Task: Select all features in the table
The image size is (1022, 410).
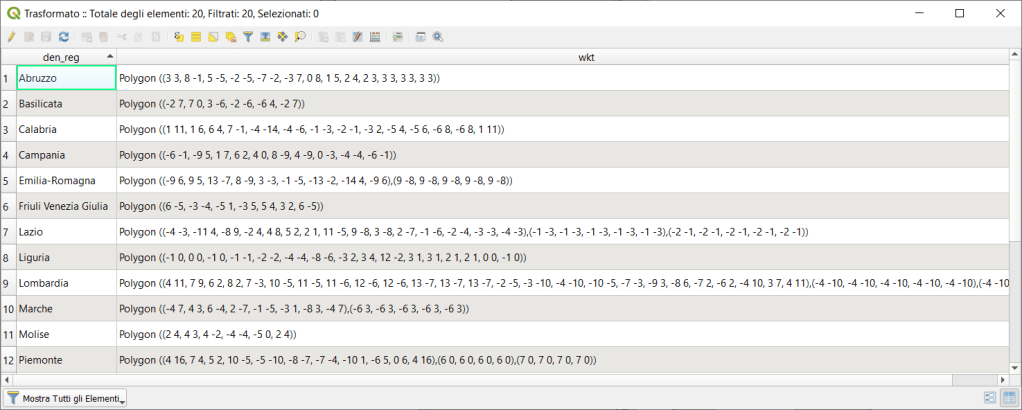Action: point(196,37)
